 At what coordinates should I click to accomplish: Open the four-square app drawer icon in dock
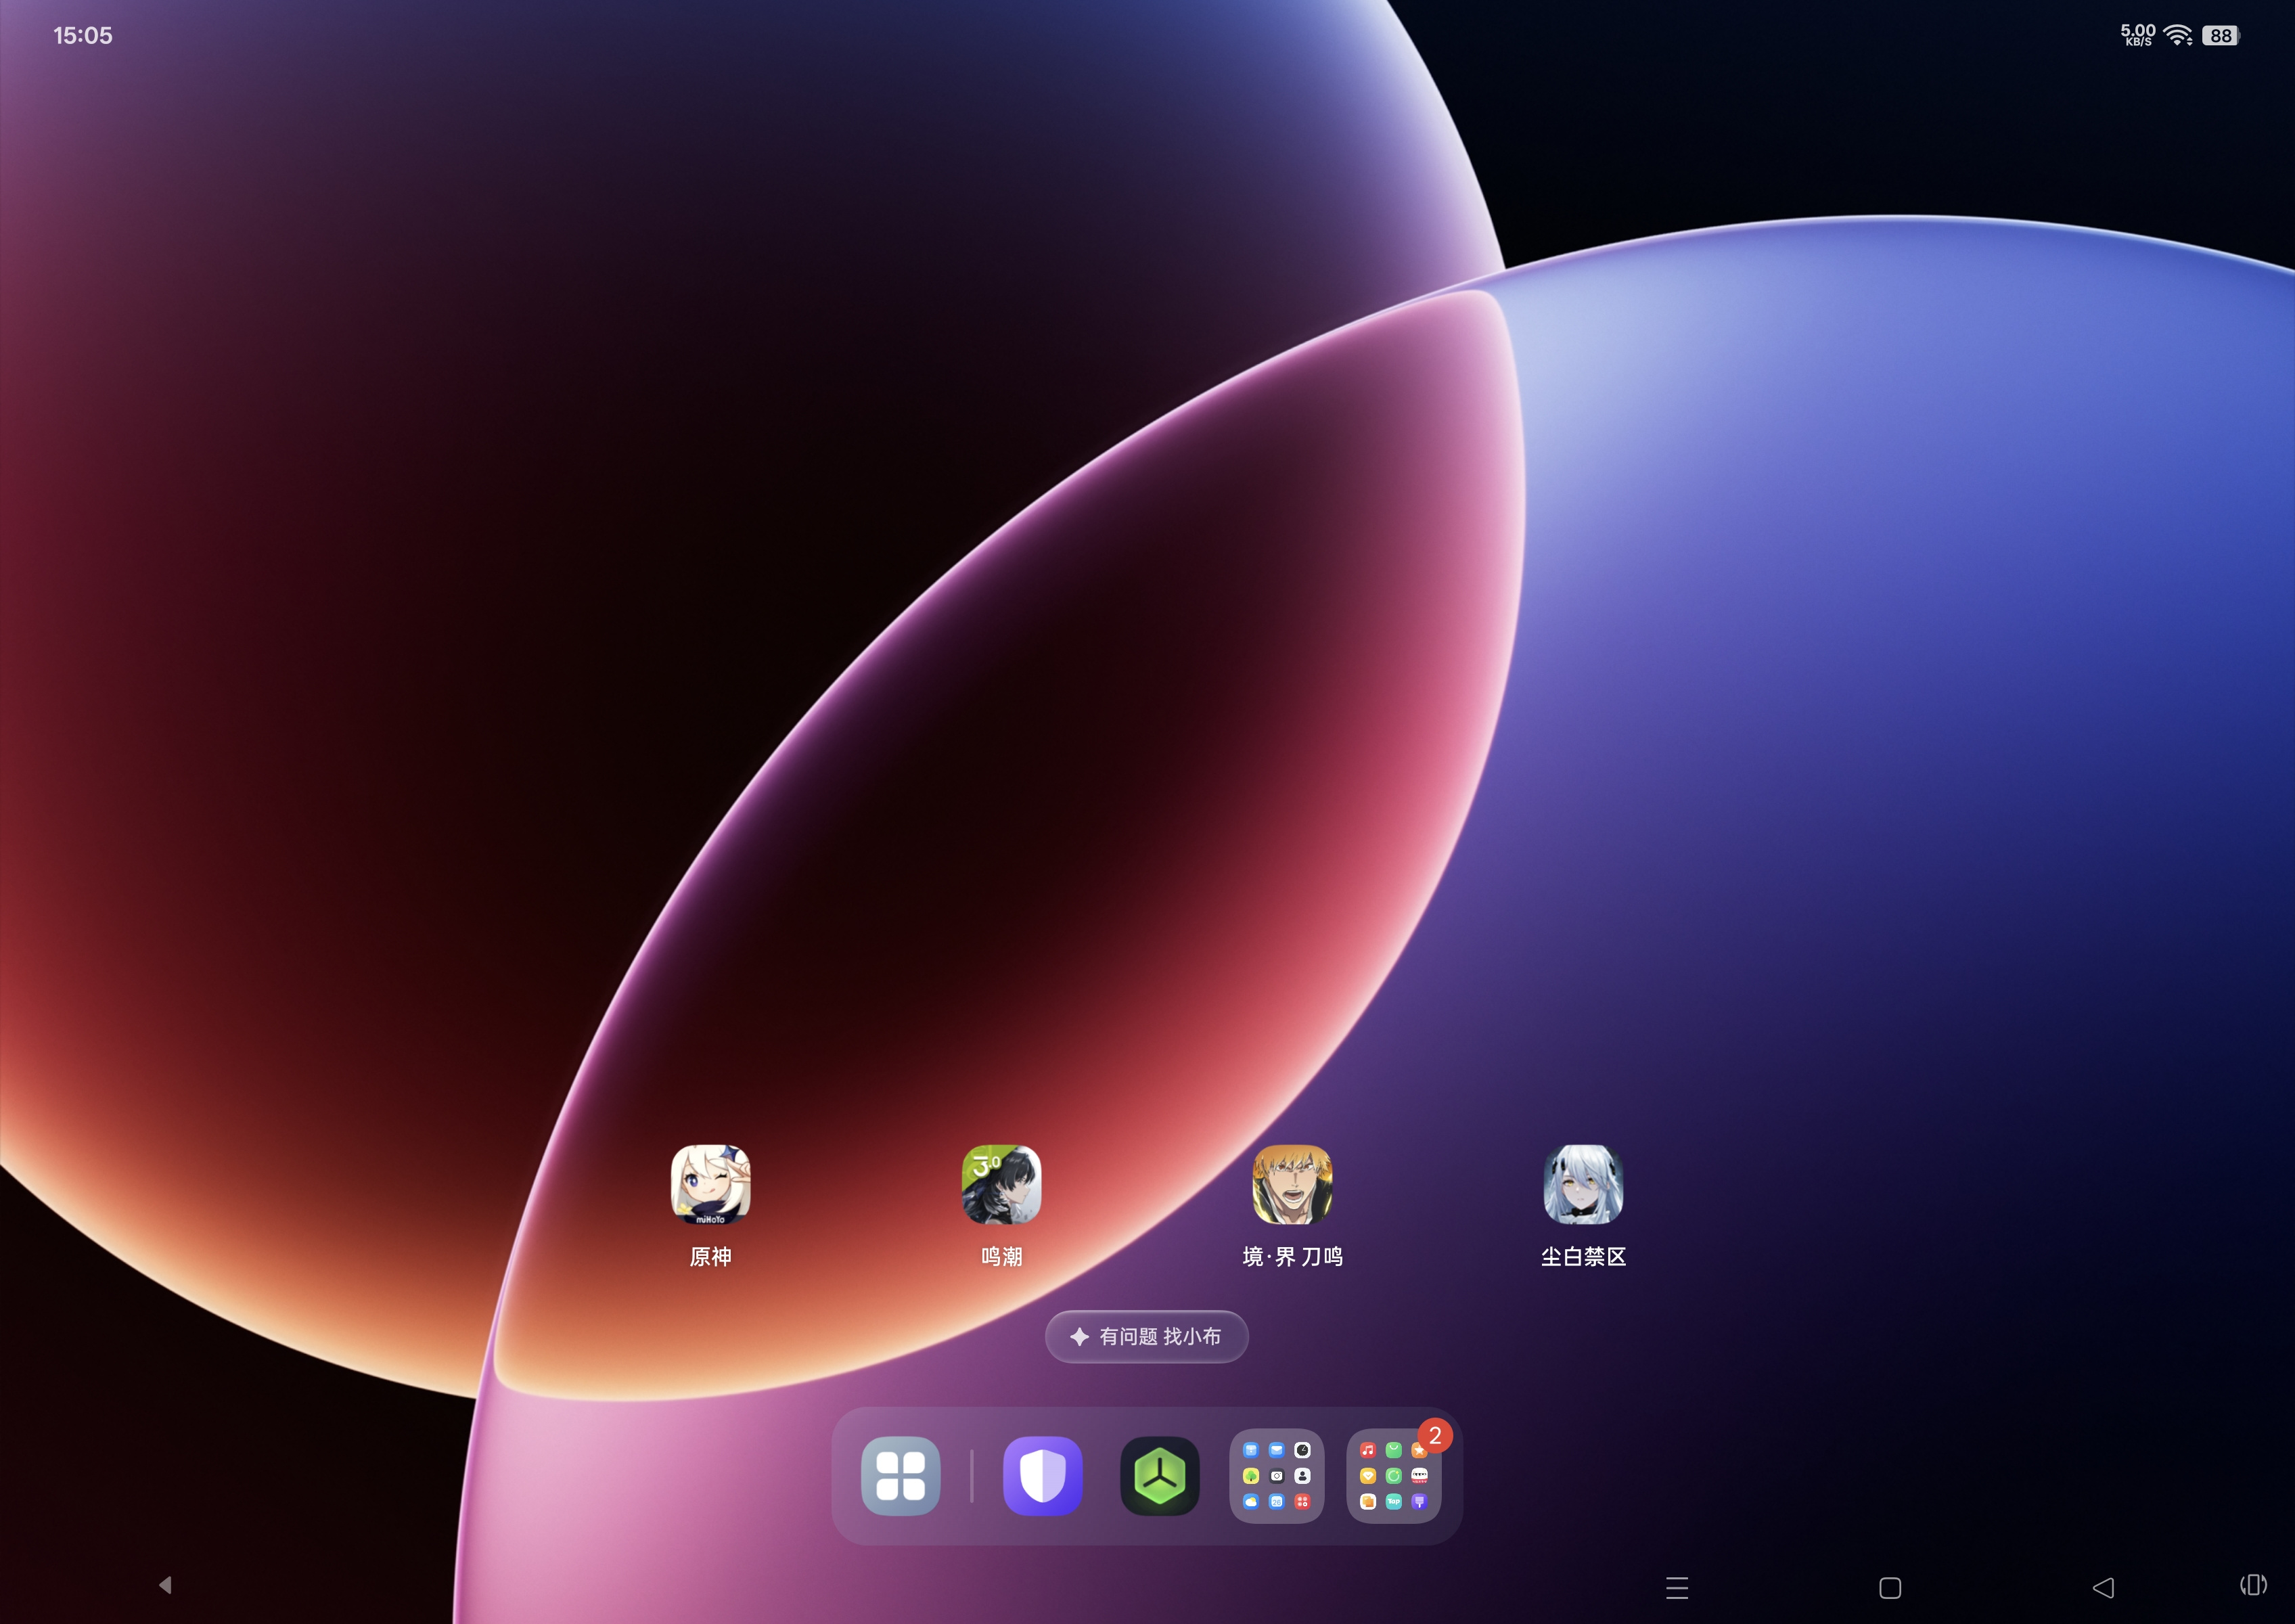coord(900,1476)
